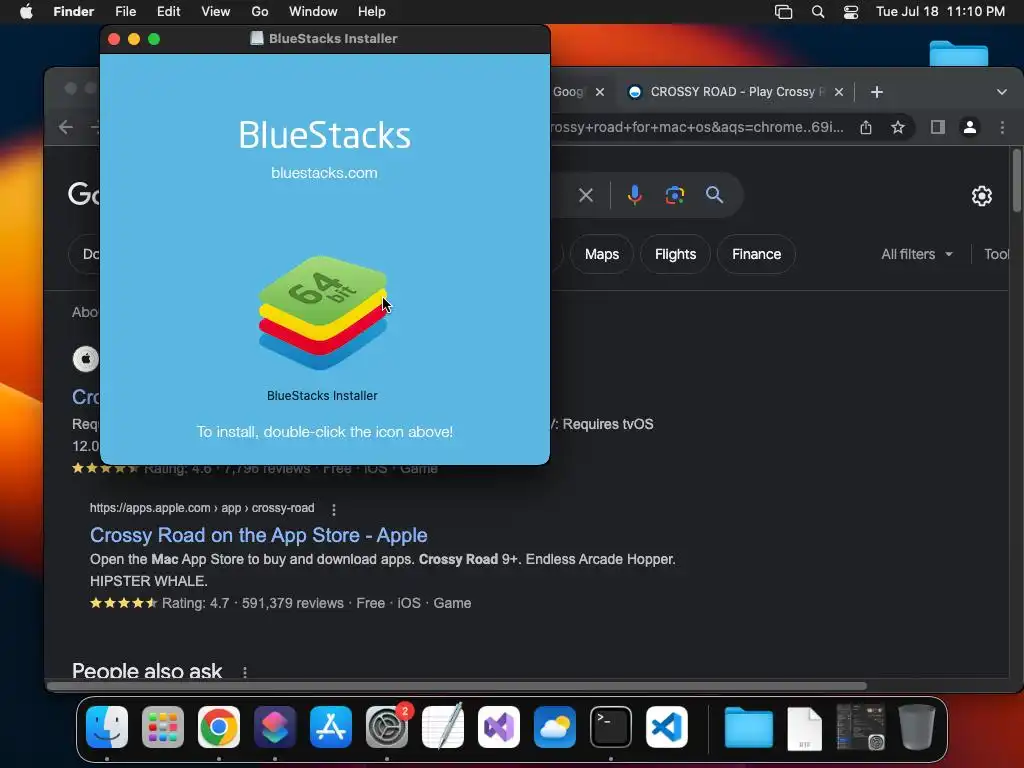
Task: Click the bluestacks.com text in installer
Action: pos(324,173)
